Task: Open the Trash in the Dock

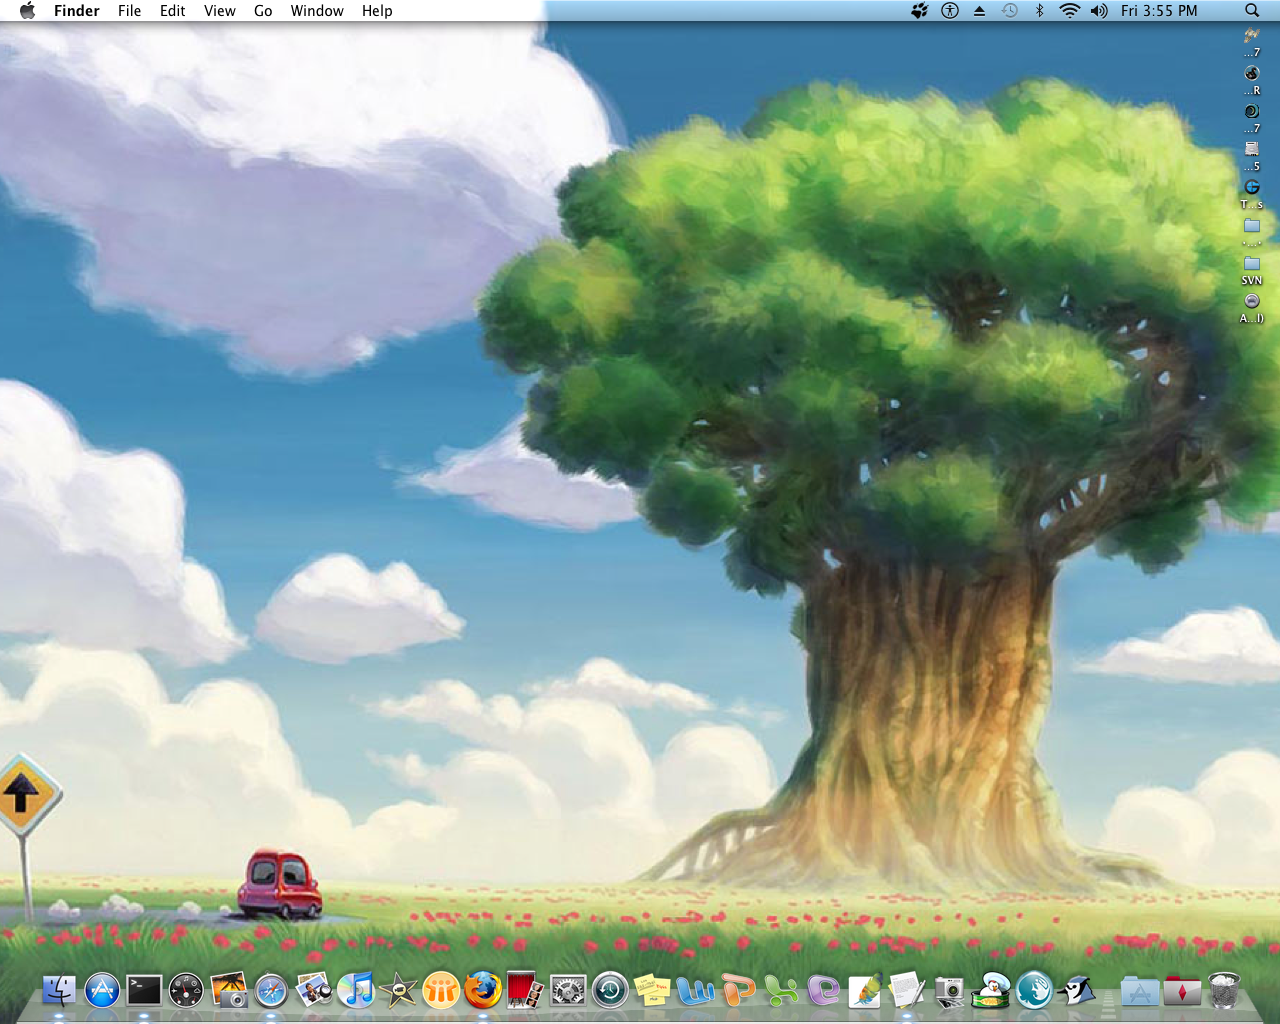Action: tap(1224, 990)
